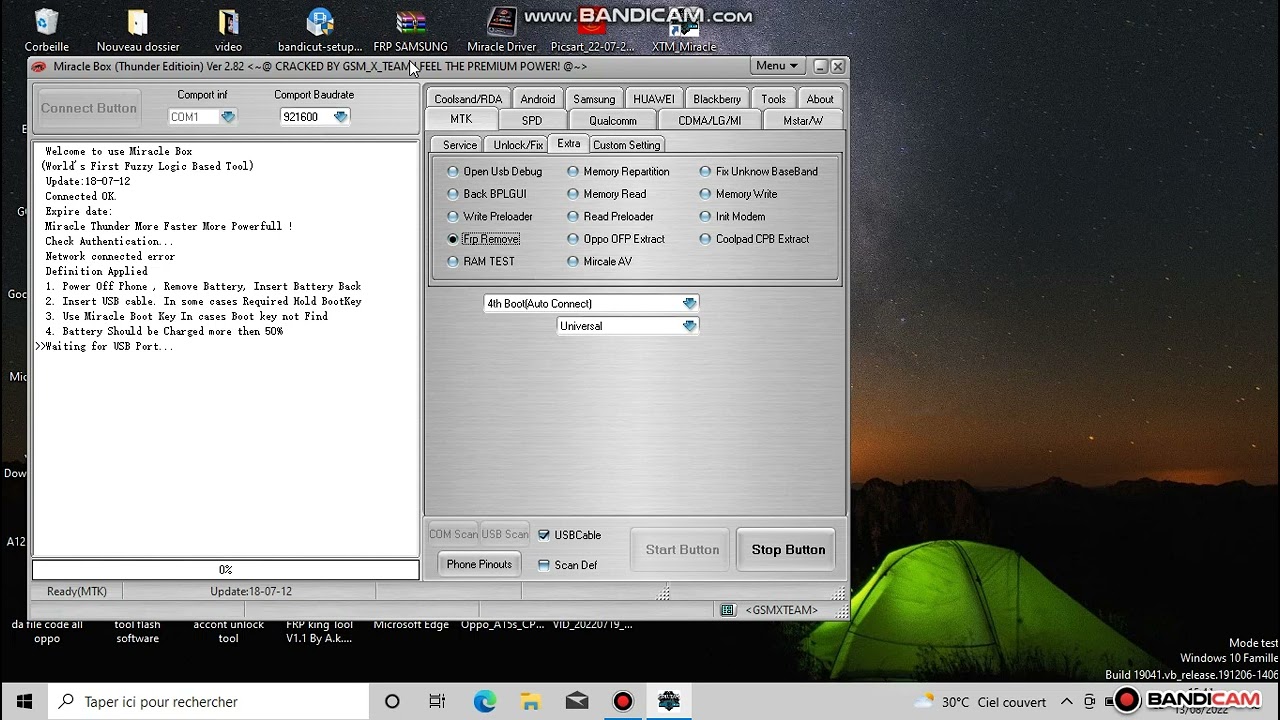Click the Bandicam record icon in taskbar
The height and width of the screenshot is (720, 1280).
coord(623,701)
